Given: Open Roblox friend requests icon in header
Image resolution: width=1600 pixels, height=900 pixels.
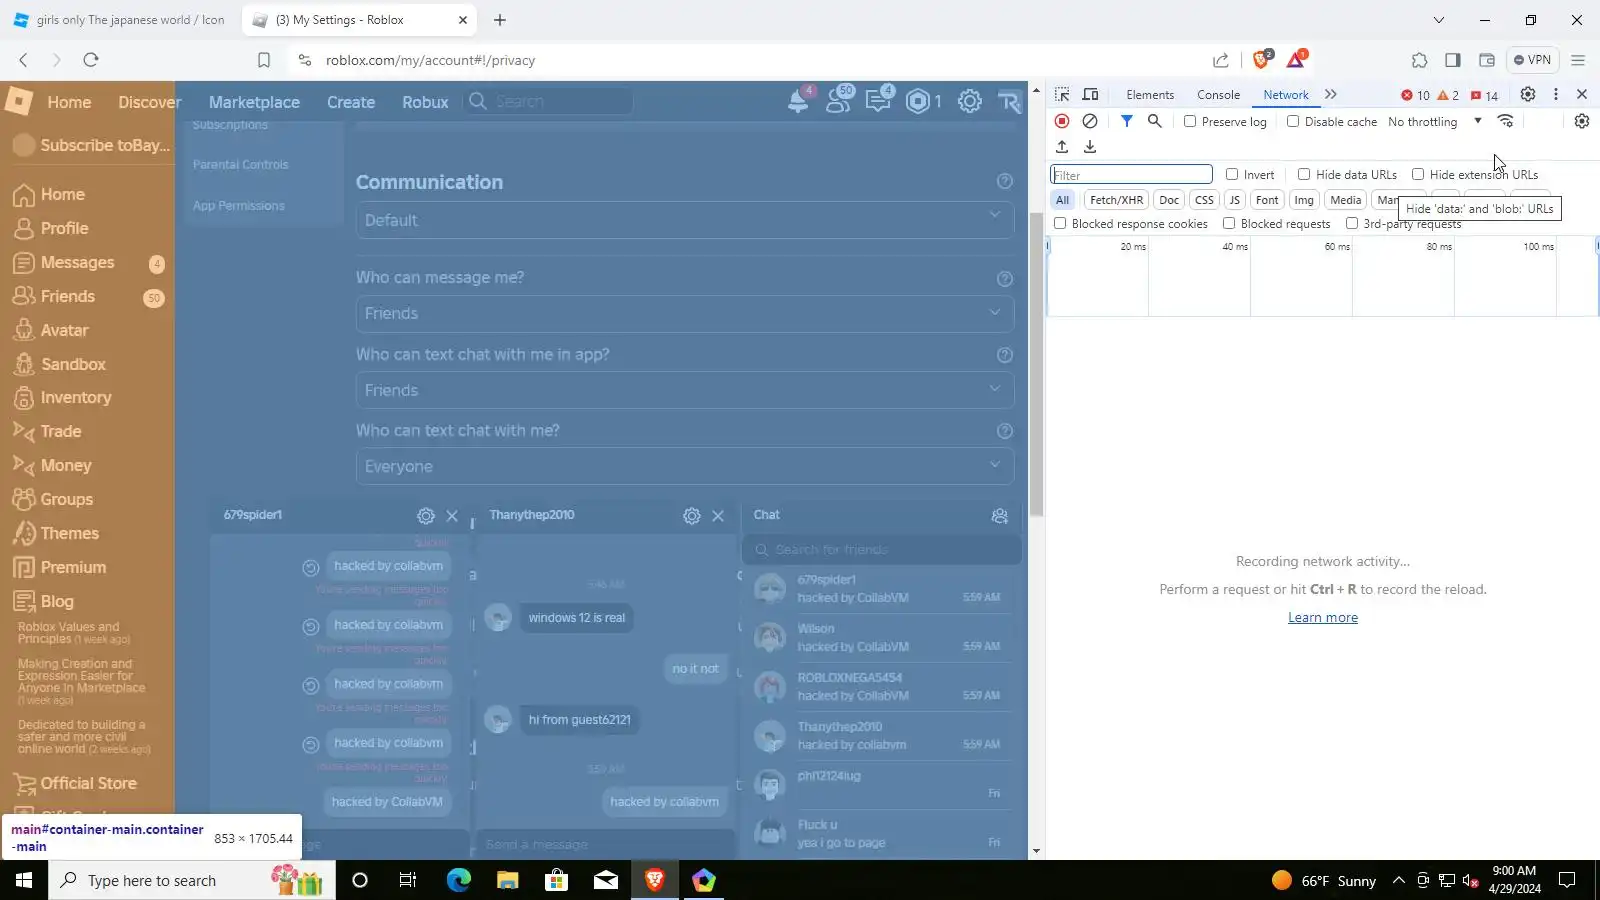Looking at the screenshot, I should (x=839, y=101).
